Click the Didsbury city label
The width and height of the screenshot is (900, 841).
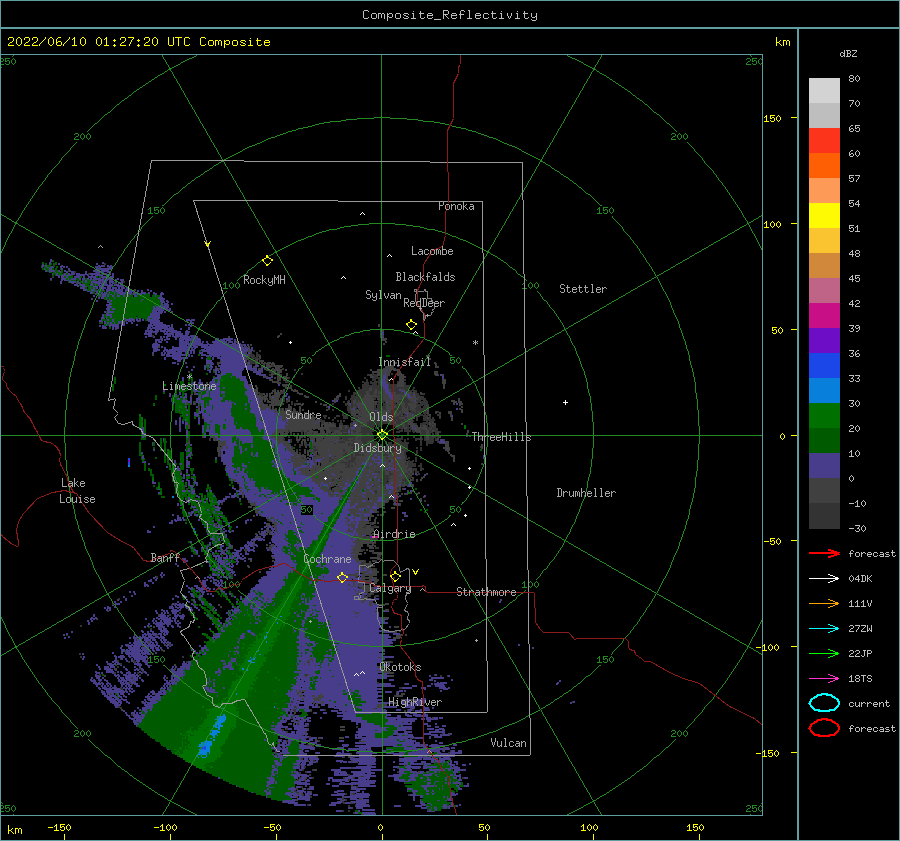378,448
